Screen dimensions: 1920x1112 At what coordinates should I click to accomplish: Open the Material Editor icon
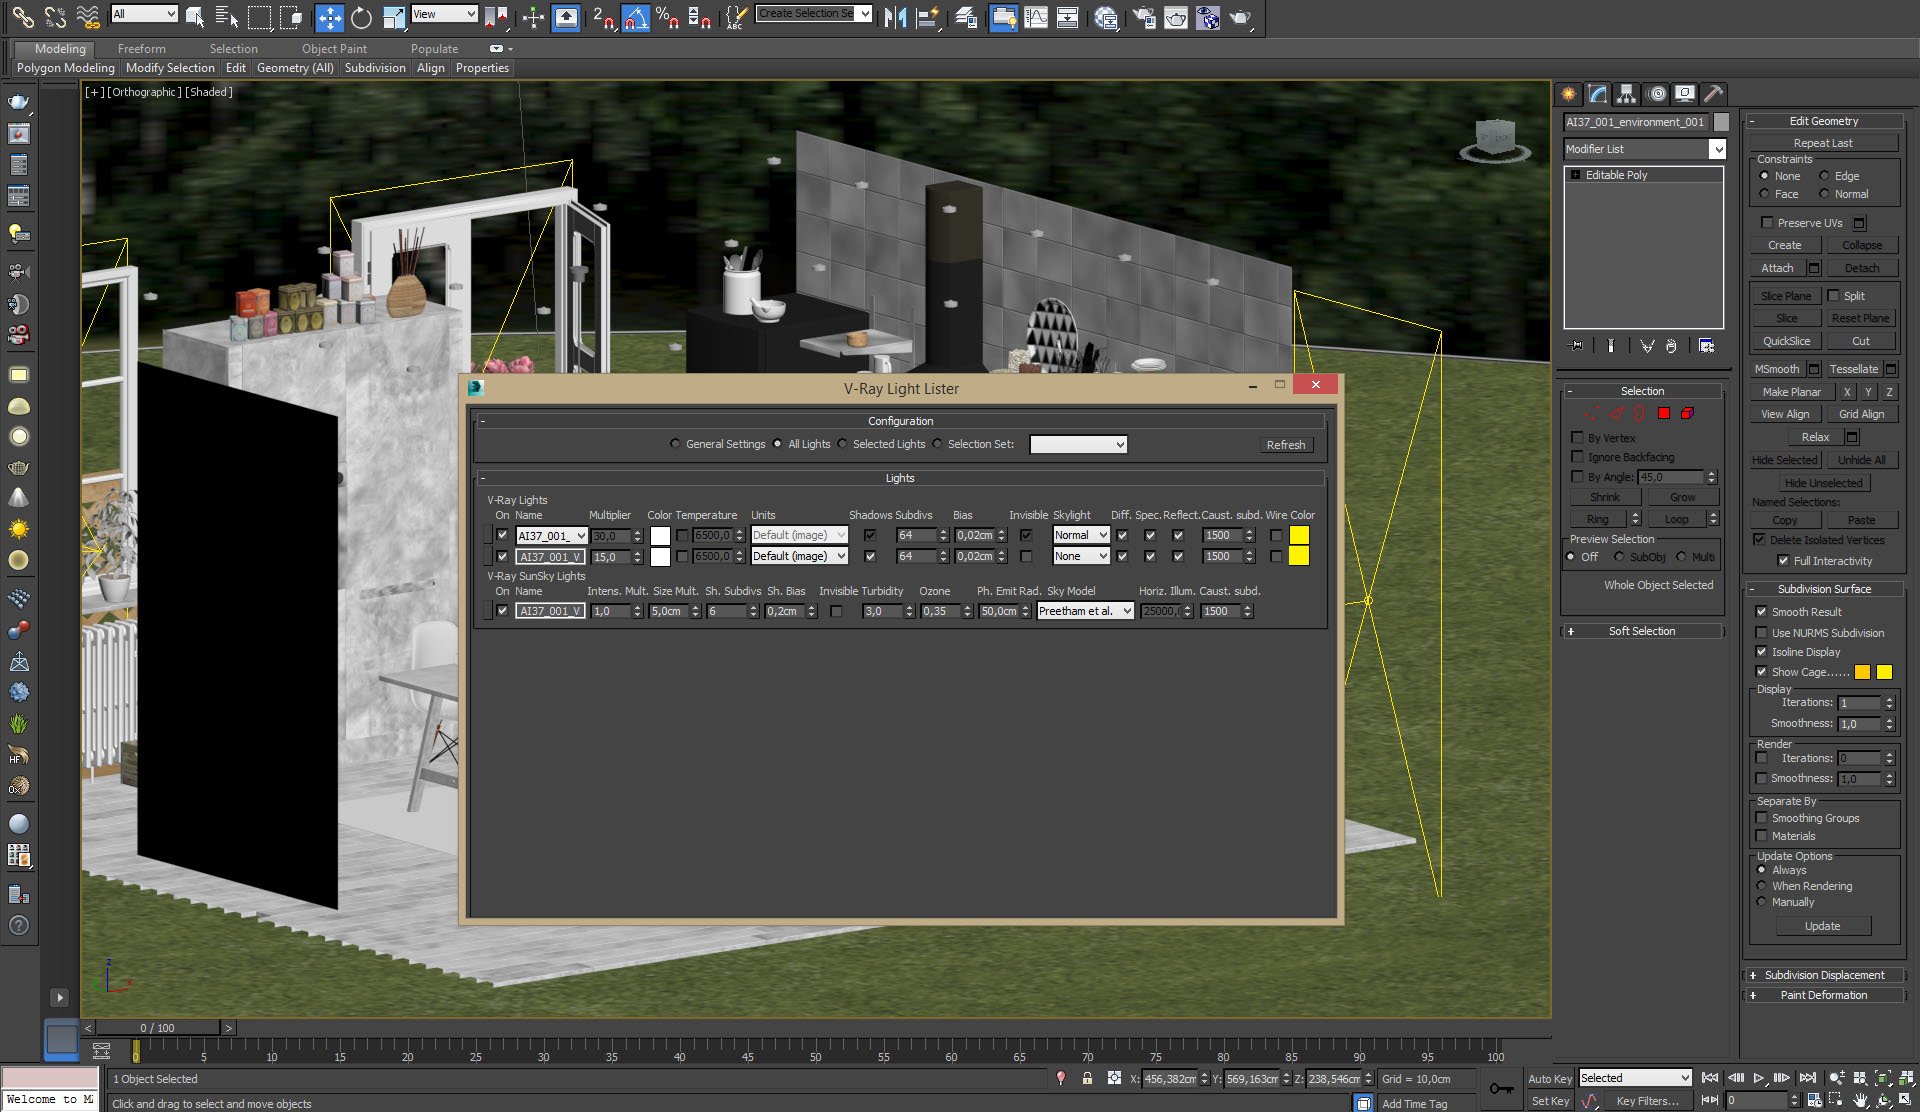coord(1106,17)
